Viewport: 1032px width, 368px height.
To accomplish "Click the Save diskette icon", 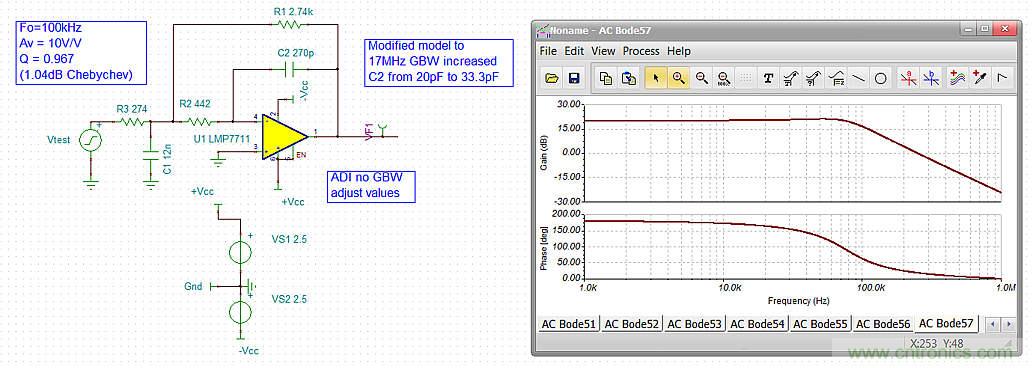I will [574, 78].
